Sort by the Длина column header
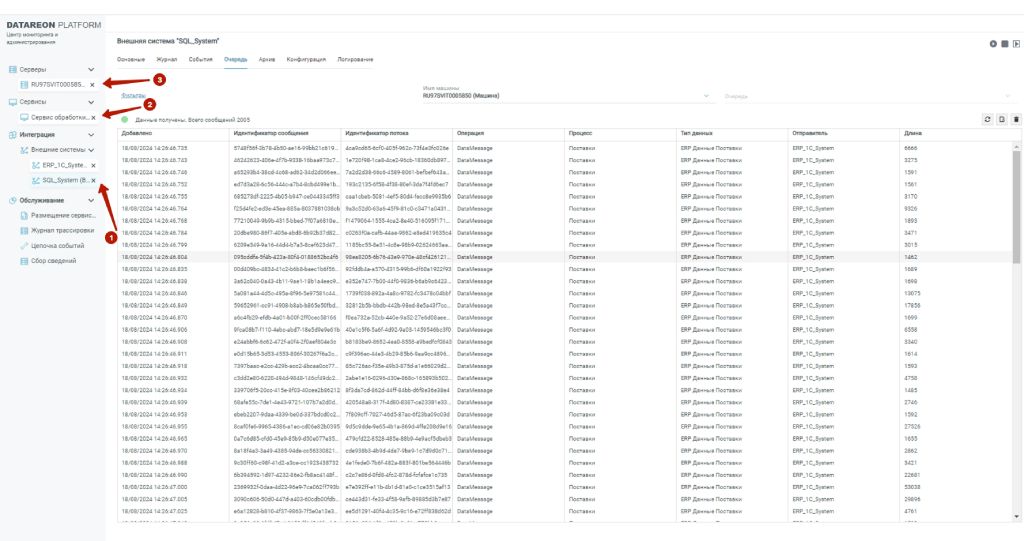The width and height of the screenshot is (1024, 541). 912,133
